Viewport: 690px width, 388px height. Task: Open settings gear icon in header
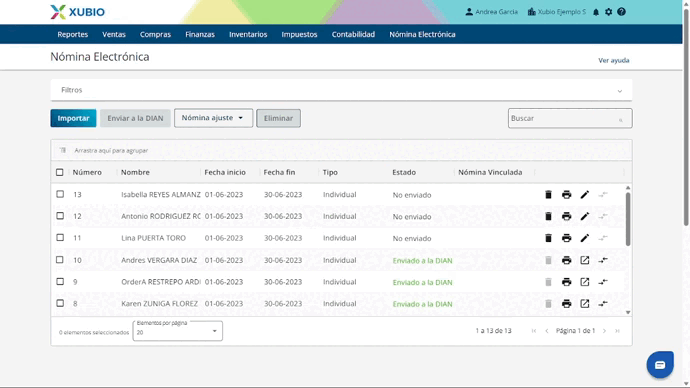tap(608, 12)
